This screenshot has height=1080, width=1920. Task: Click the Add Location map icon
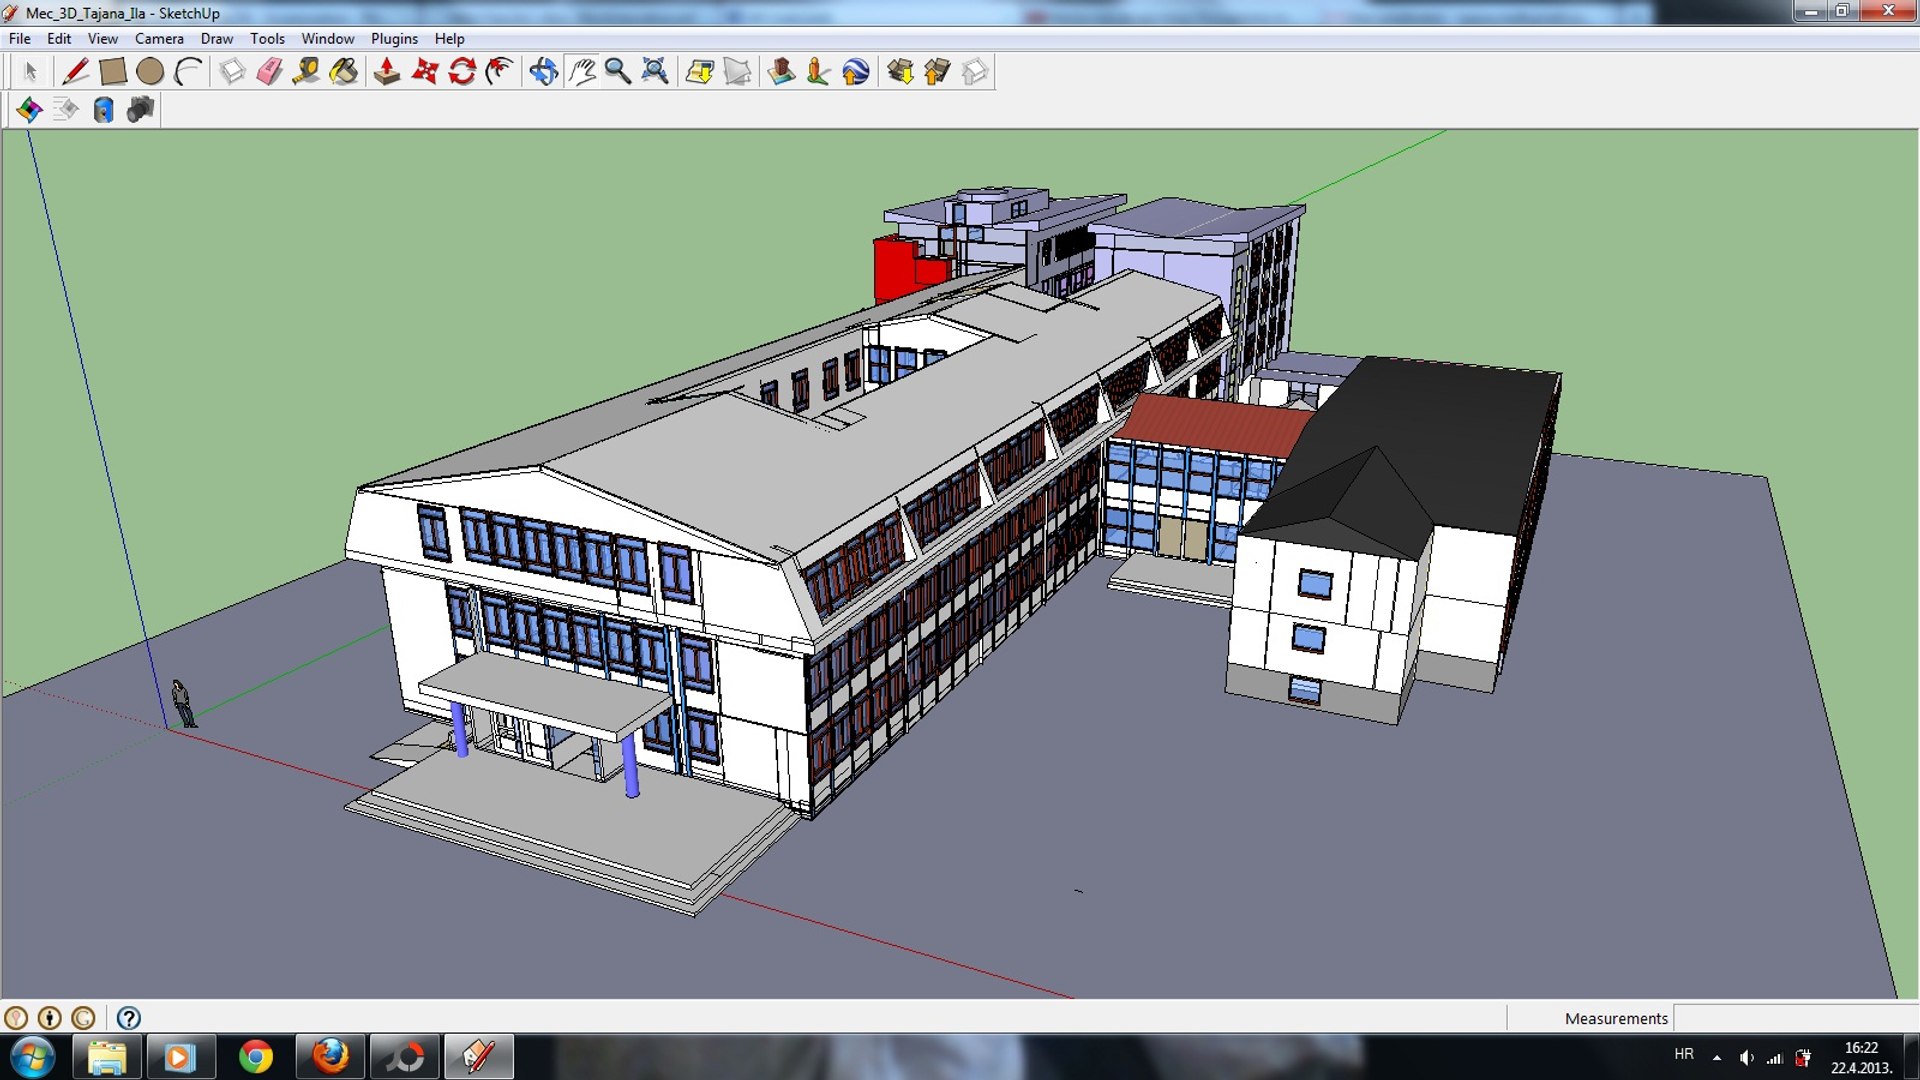[x=700, y=72]
